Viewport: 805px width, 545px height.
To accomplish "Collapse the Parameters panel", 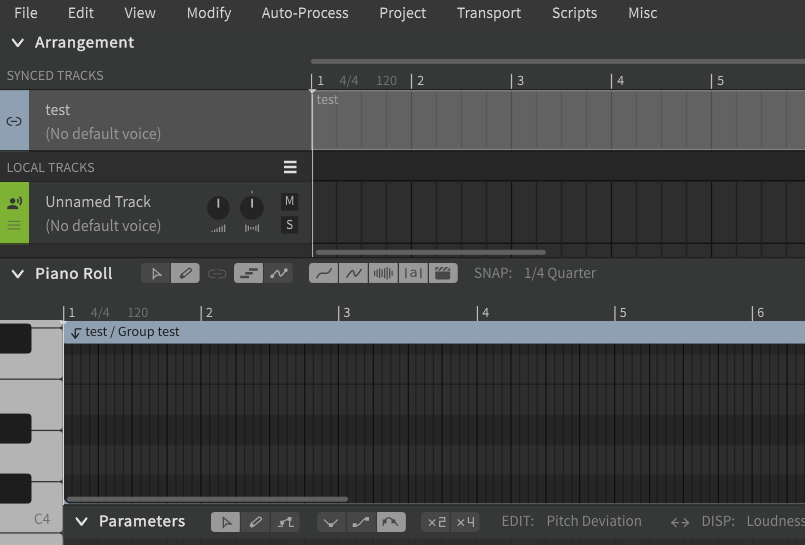I will pyautogui.click(x=81, y=522).
